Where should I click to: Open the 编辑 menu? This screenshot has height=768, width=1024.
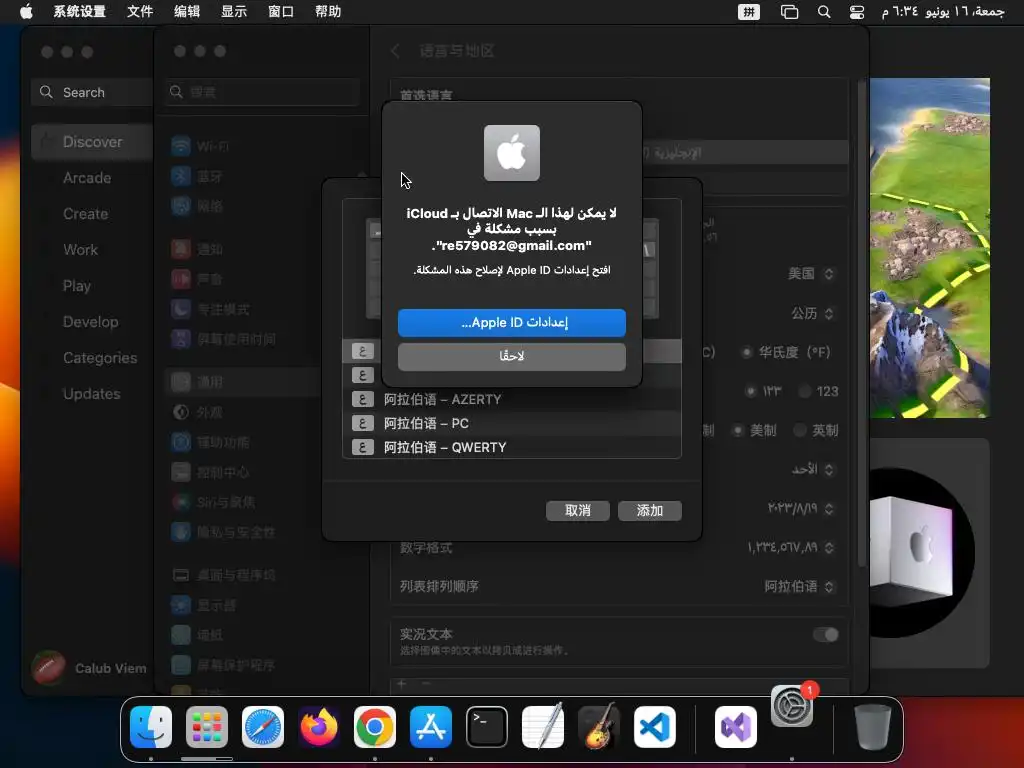[187, 12]
